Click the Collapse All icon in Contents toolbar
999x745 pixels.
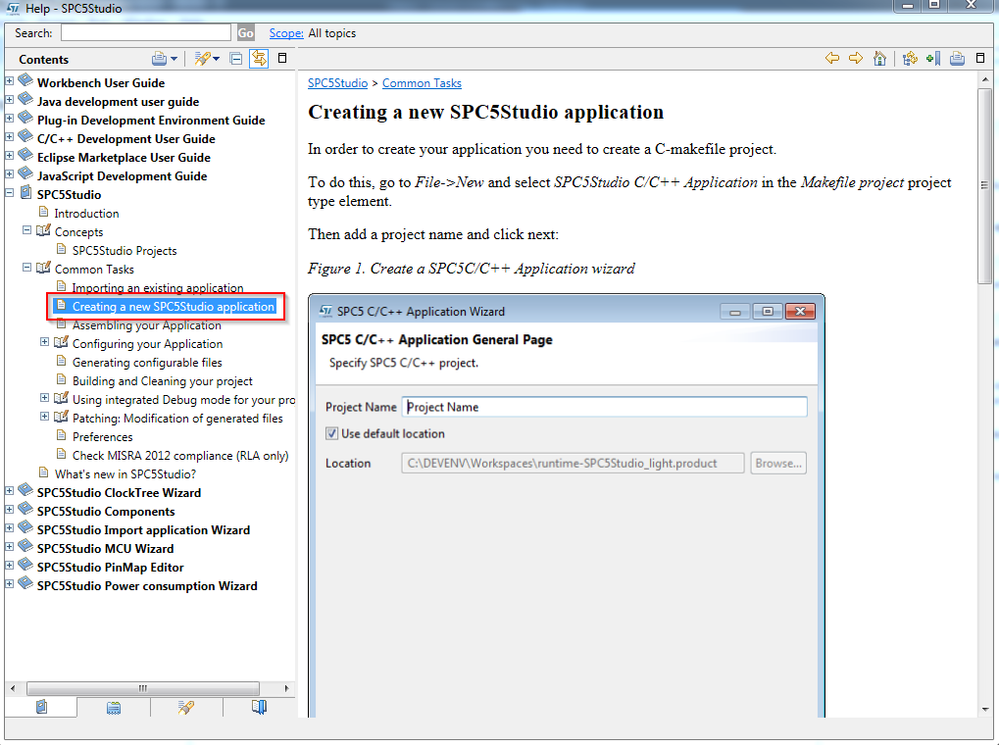coord(236,59)
